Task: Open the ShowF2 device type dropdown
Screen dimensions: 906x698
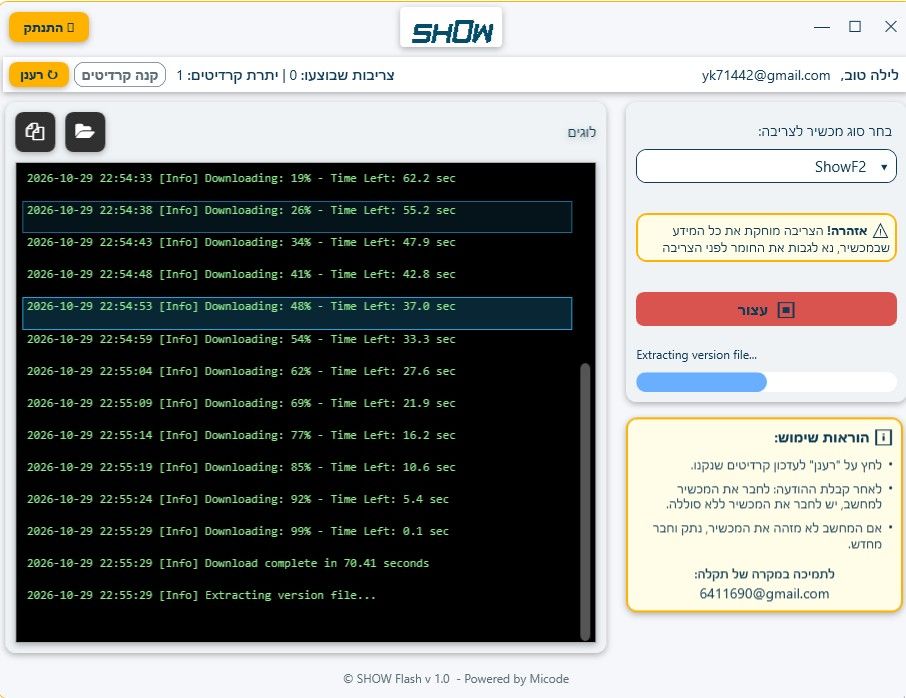Action: click(x=766, y=166)
